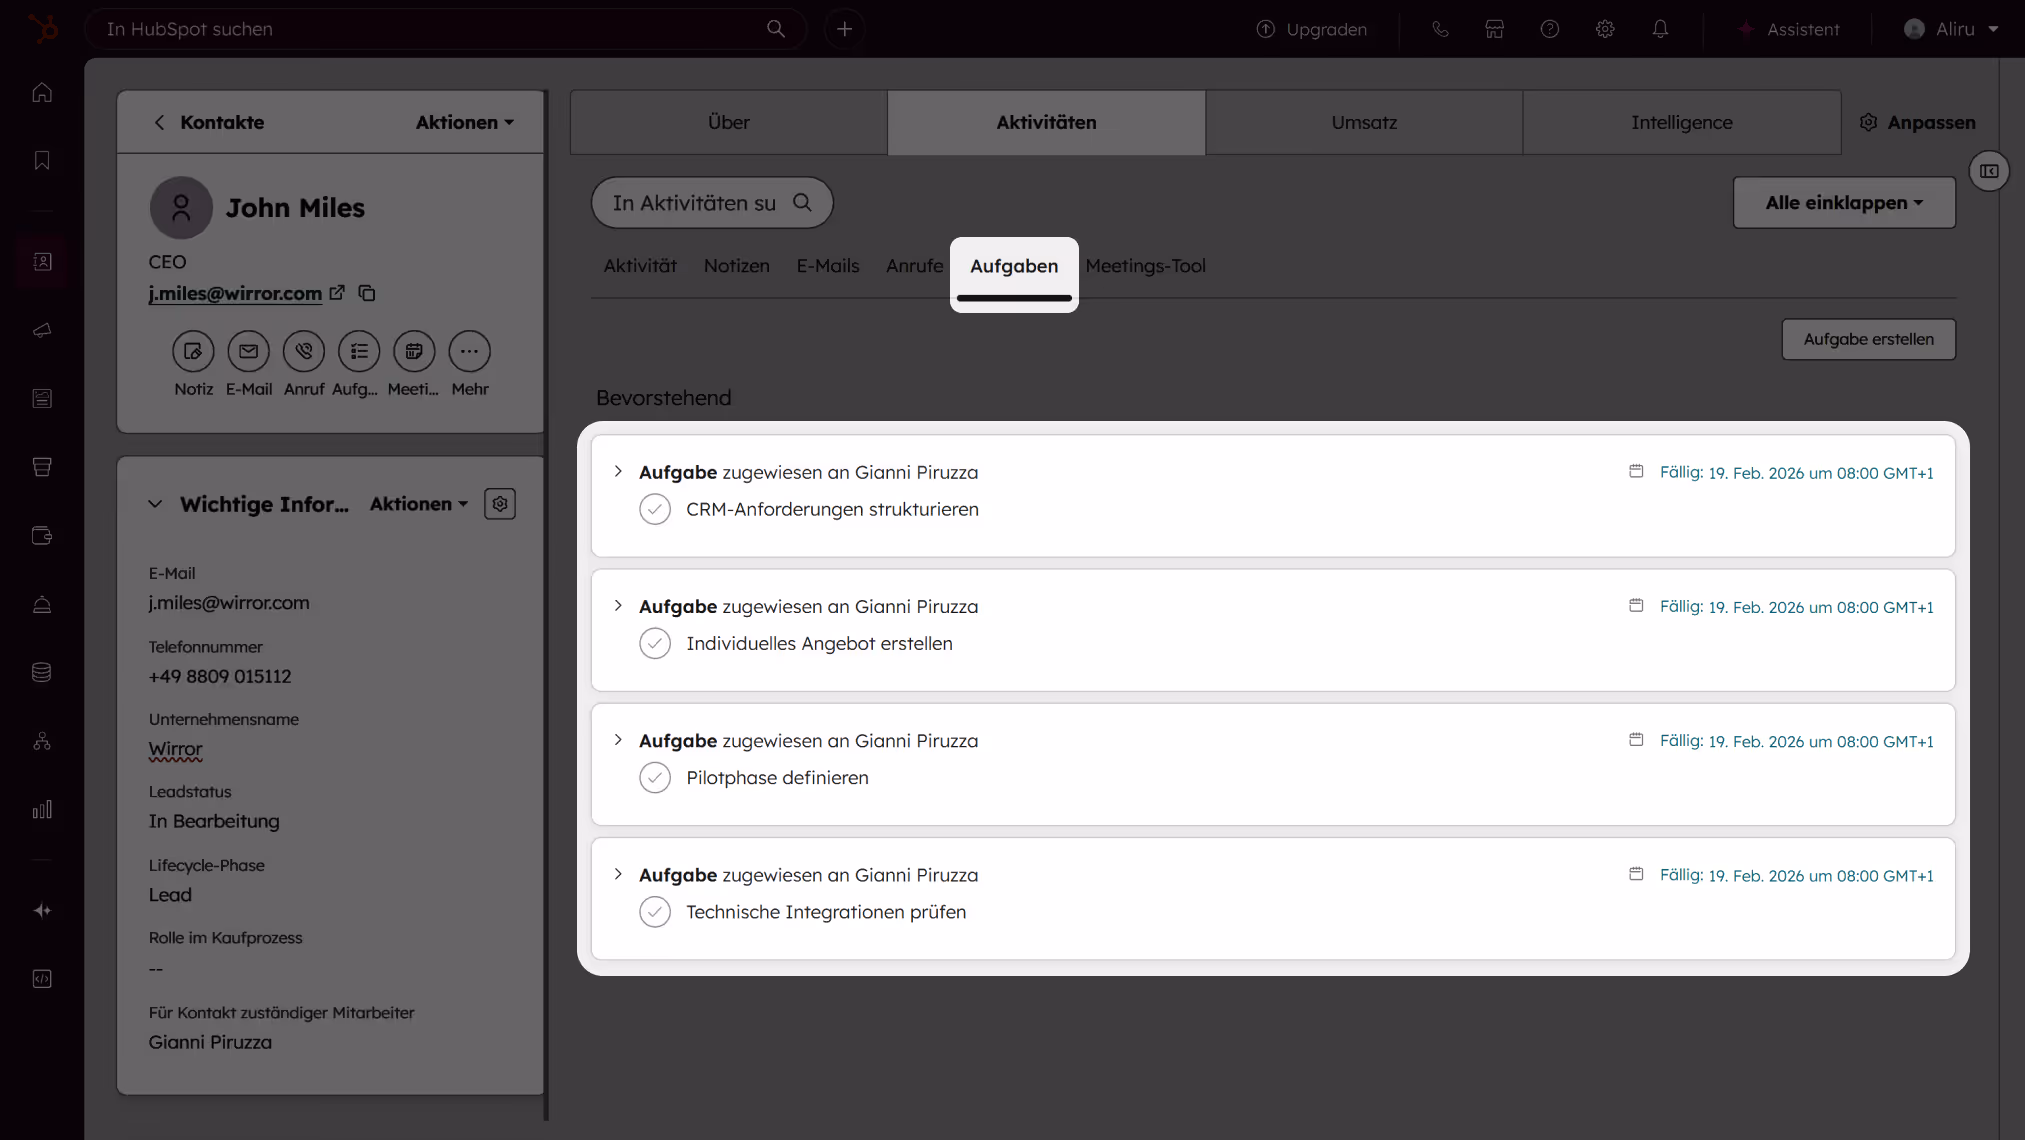The height and width of the screenshot is (1140, 2025).
Task: Open the Anpassen customization option
Action: [x=1917, y=122]
